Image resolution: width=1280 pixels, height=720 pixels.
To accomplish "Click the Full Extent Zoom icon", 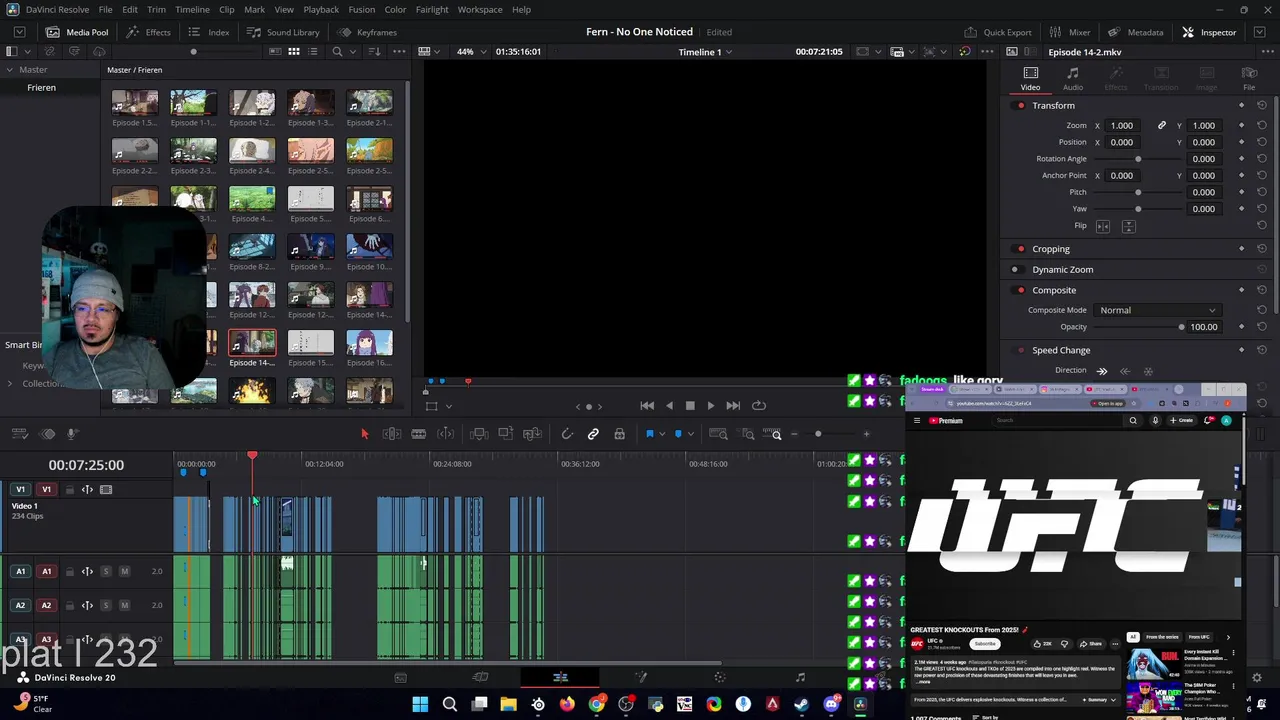I will [718, 434].
